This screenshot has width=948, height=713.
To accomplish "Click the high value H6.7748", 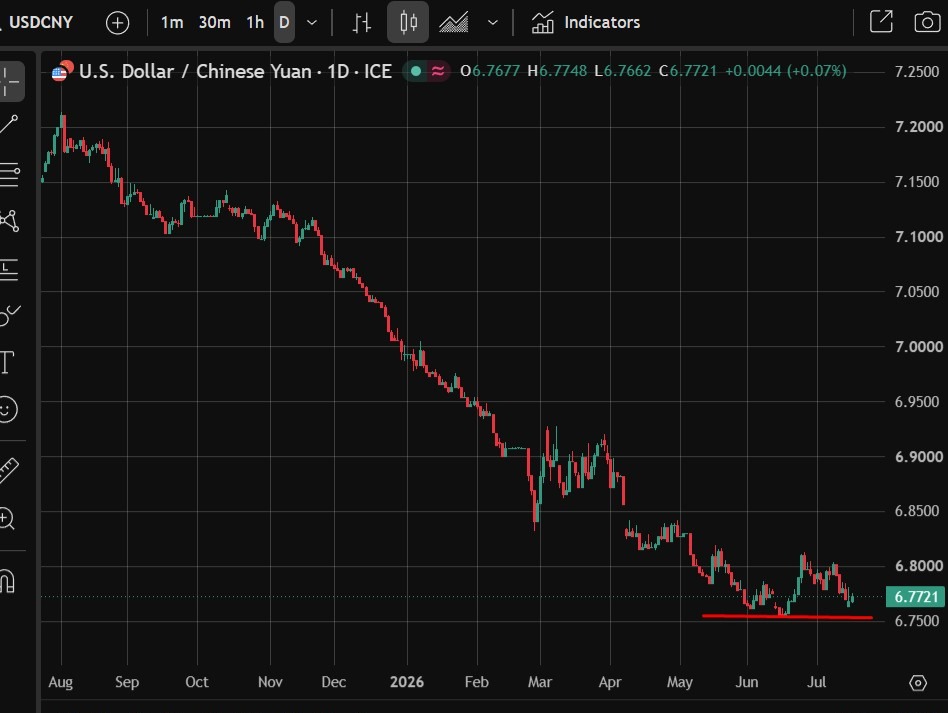I will pyautogui.click(x=557, y=71).
